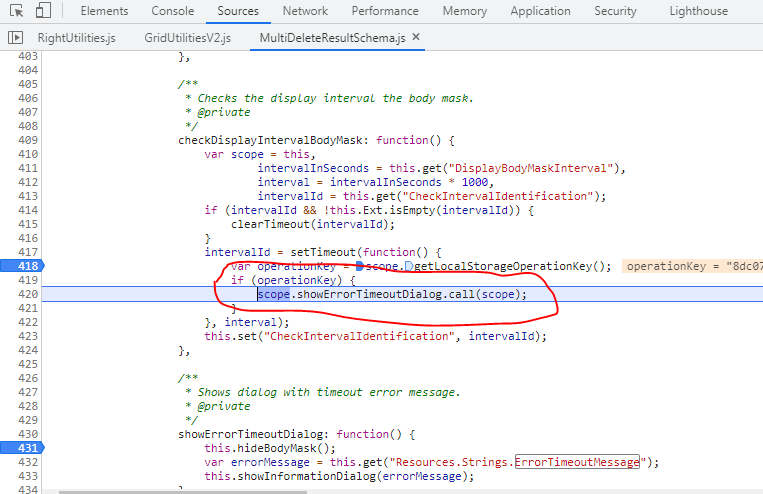Select the Sources tab
The width and height of the screenshot is (763, 494).
(238, 11)
